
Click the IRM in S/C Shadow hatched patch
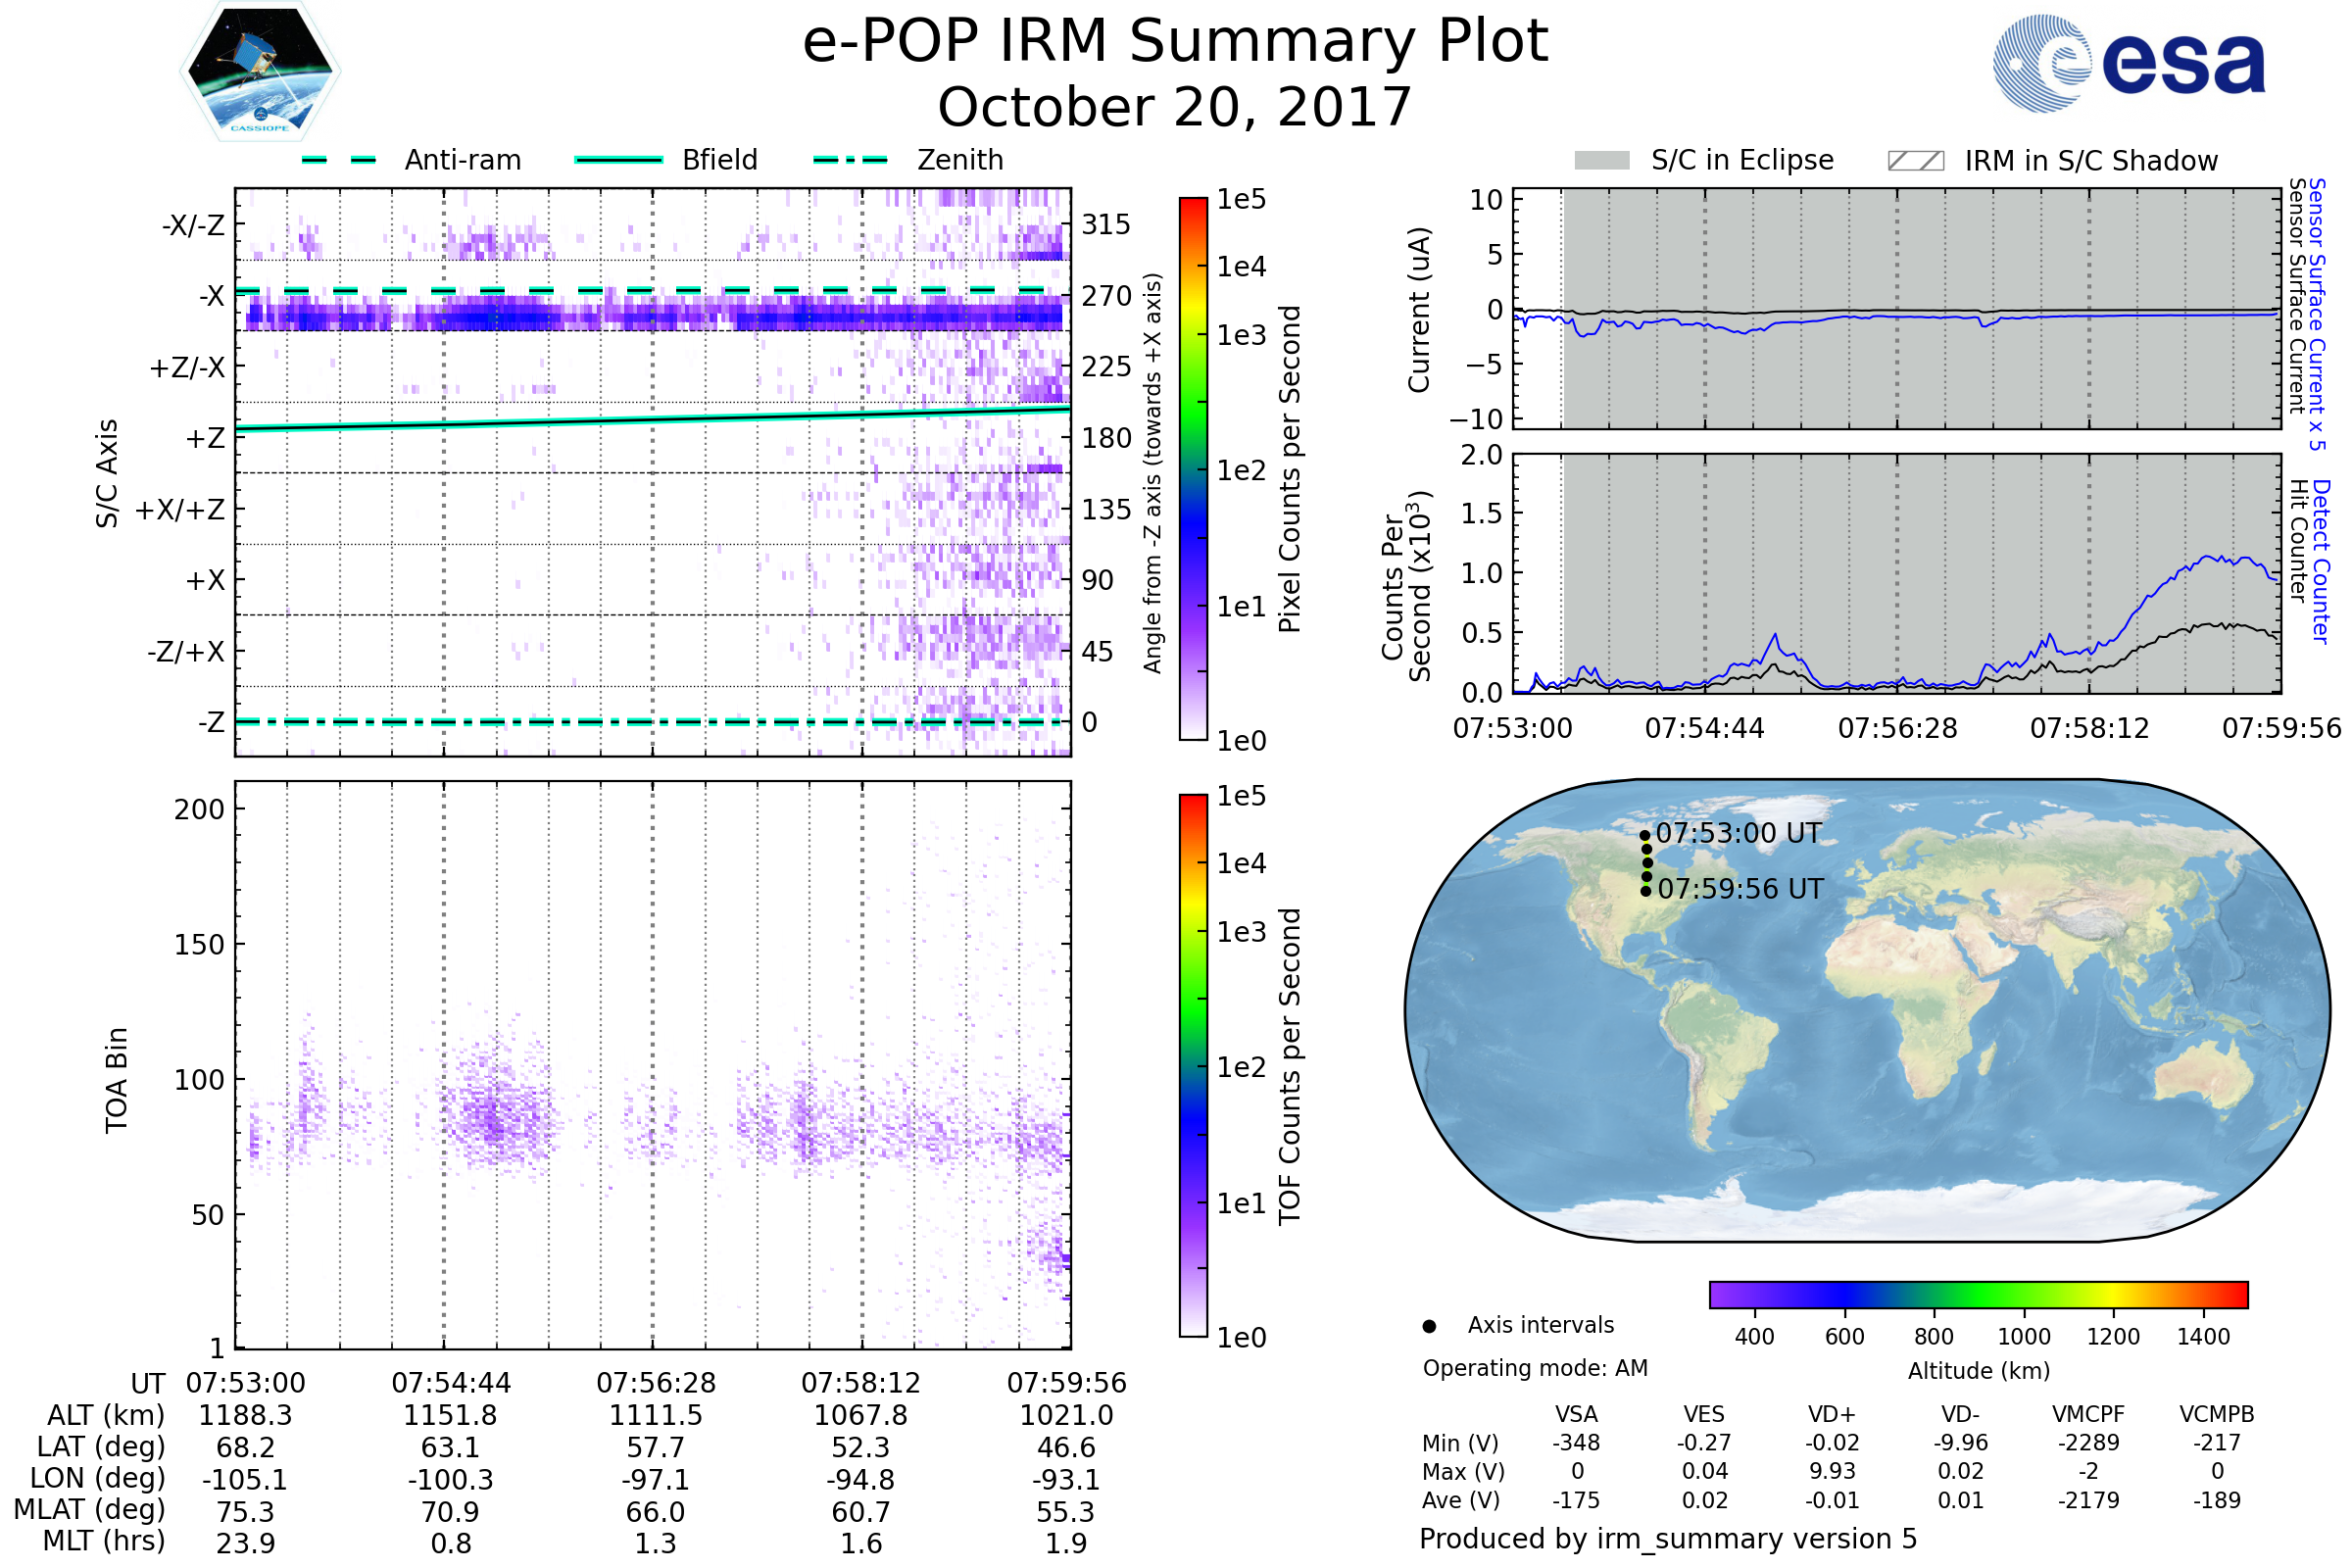[x=1915, y=161]
